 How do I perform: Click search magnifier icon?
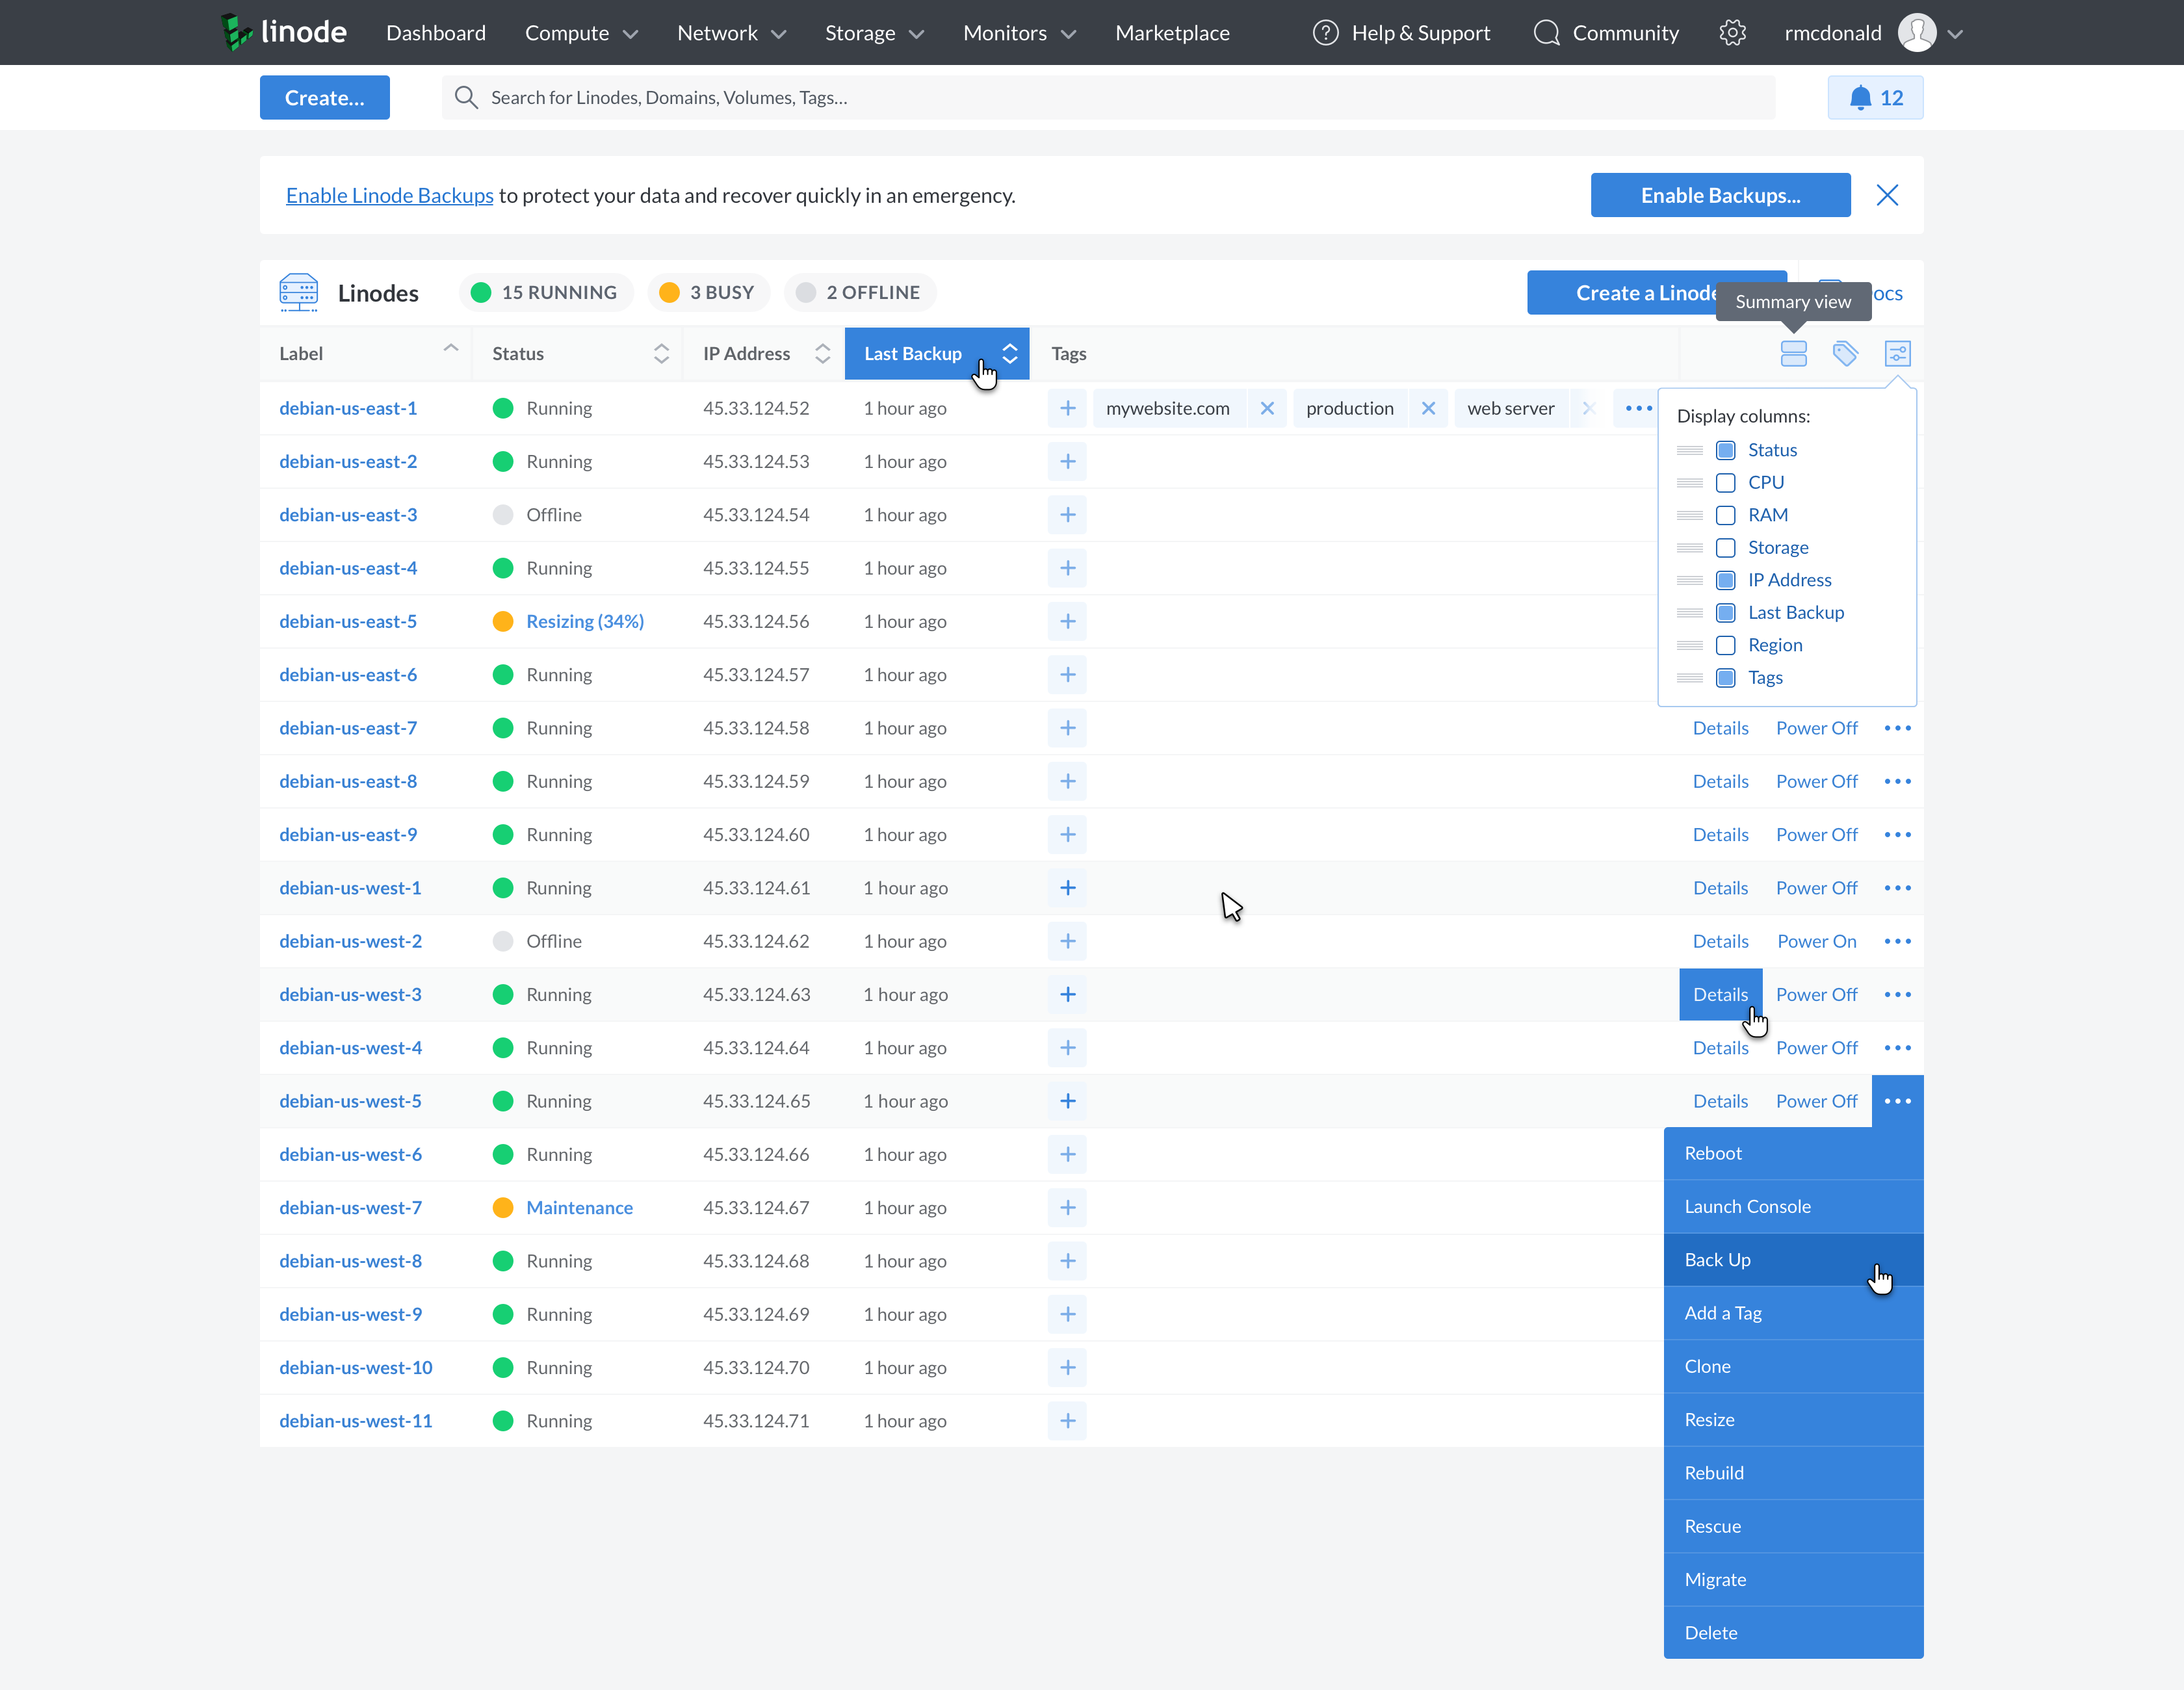click(465, 97)
